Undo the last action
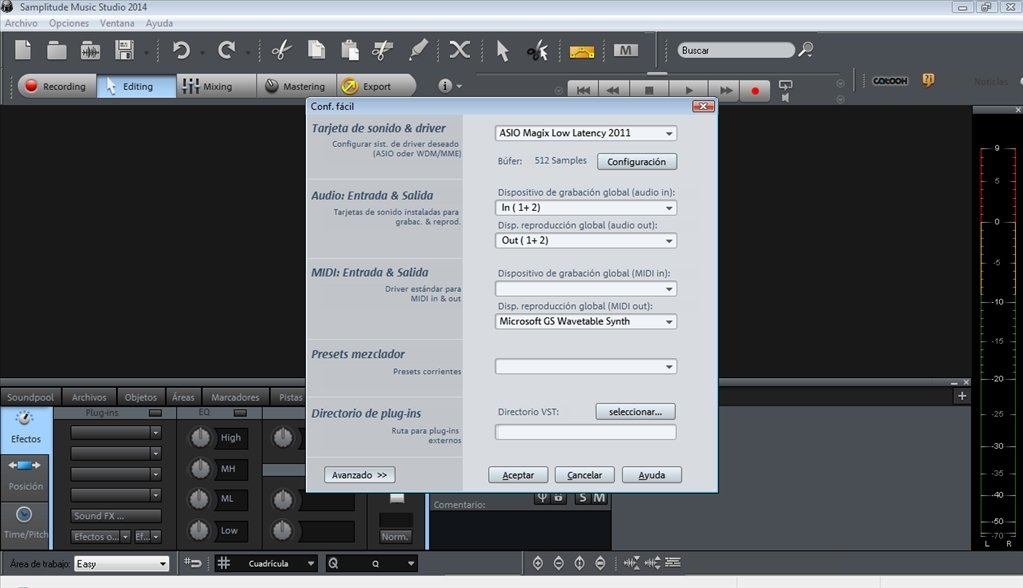The image size is (1023, 588). (x=181, y=50)
